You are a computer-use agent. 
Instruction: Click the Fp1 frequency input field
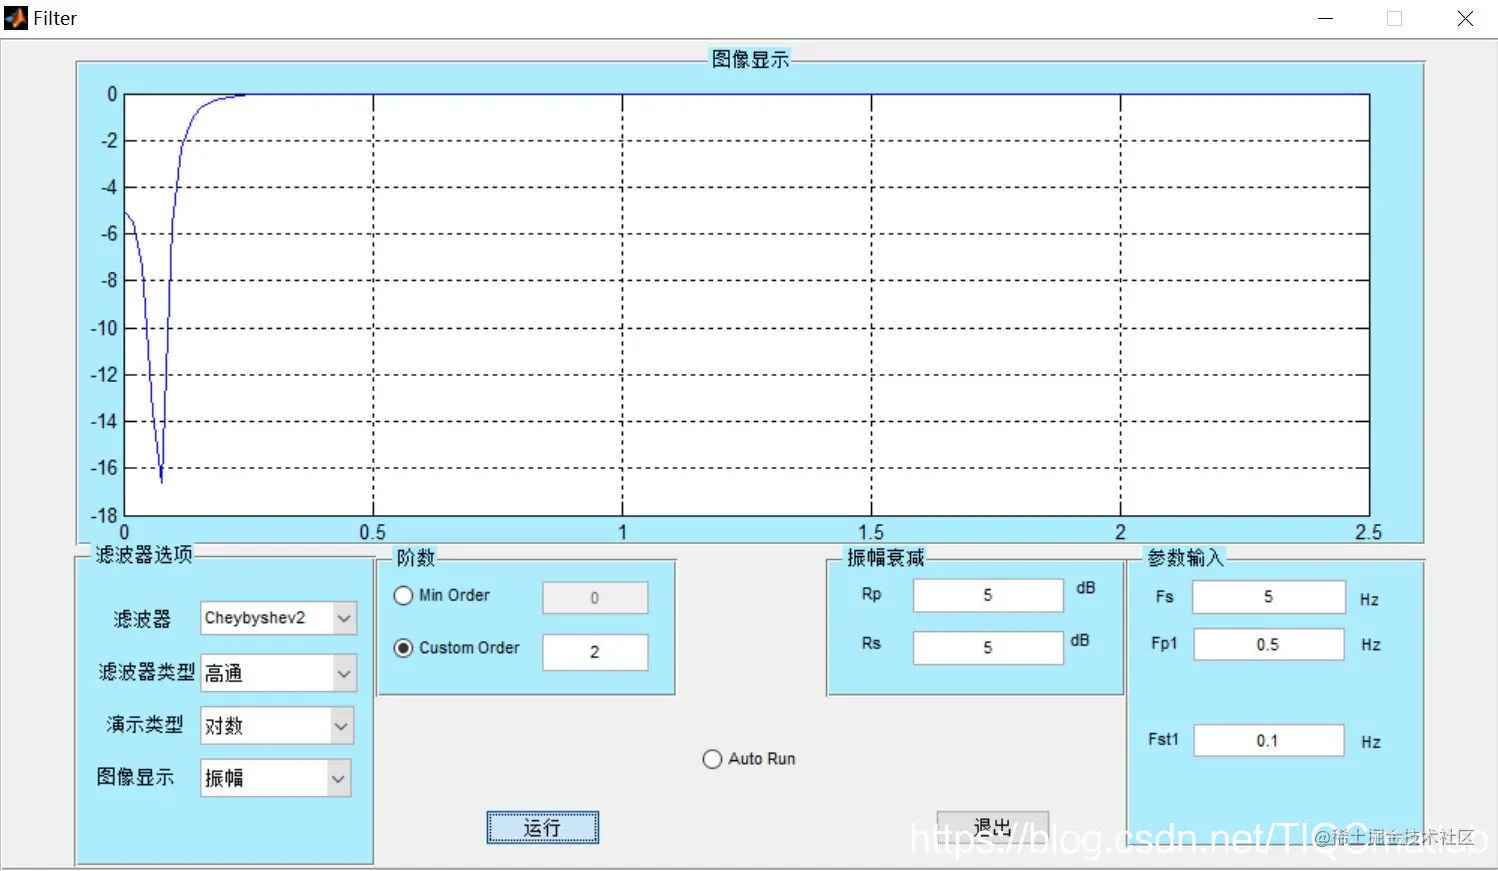coord(1267,644)
